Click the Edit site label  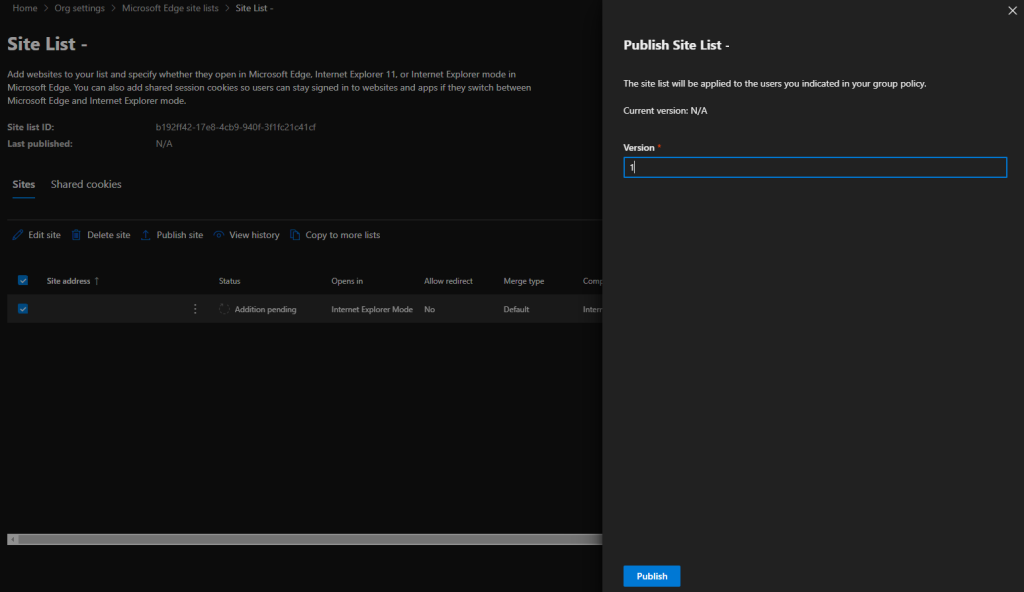click(44, 235)
